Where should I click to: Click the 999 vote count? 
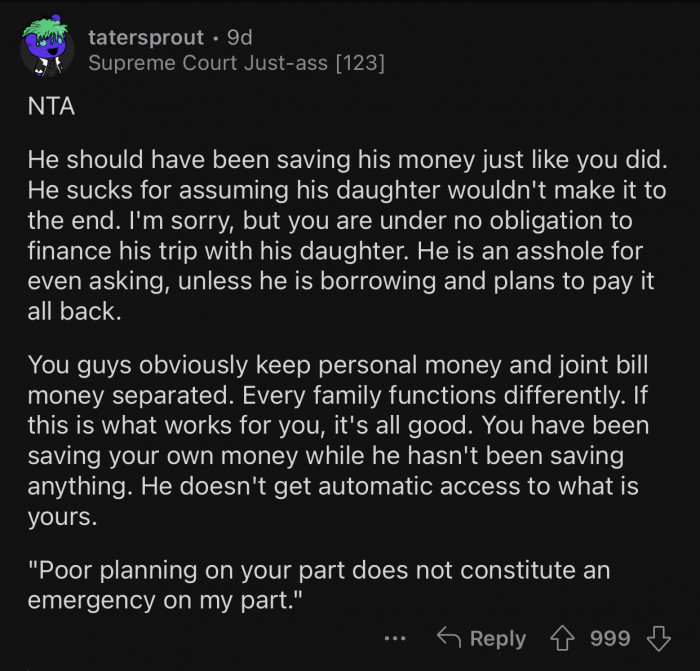coord(610,638)
